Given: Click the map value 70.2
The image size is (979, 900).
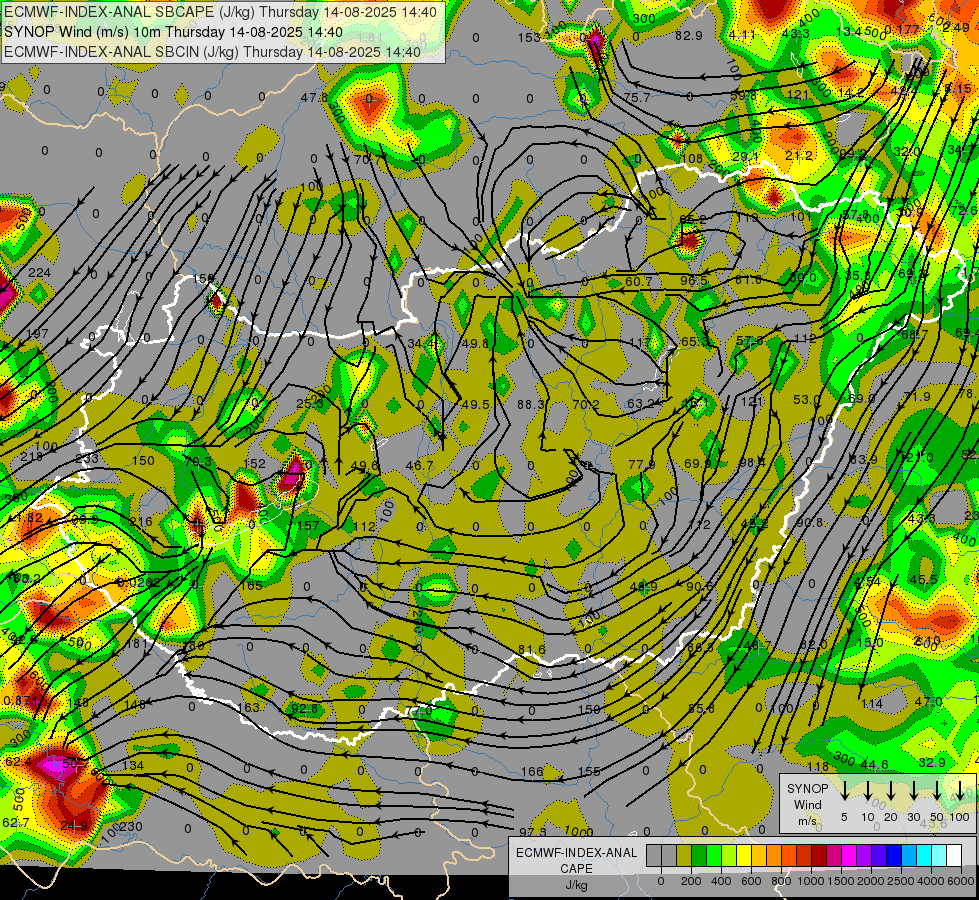Looking at the screenshot, I should 586,405.
